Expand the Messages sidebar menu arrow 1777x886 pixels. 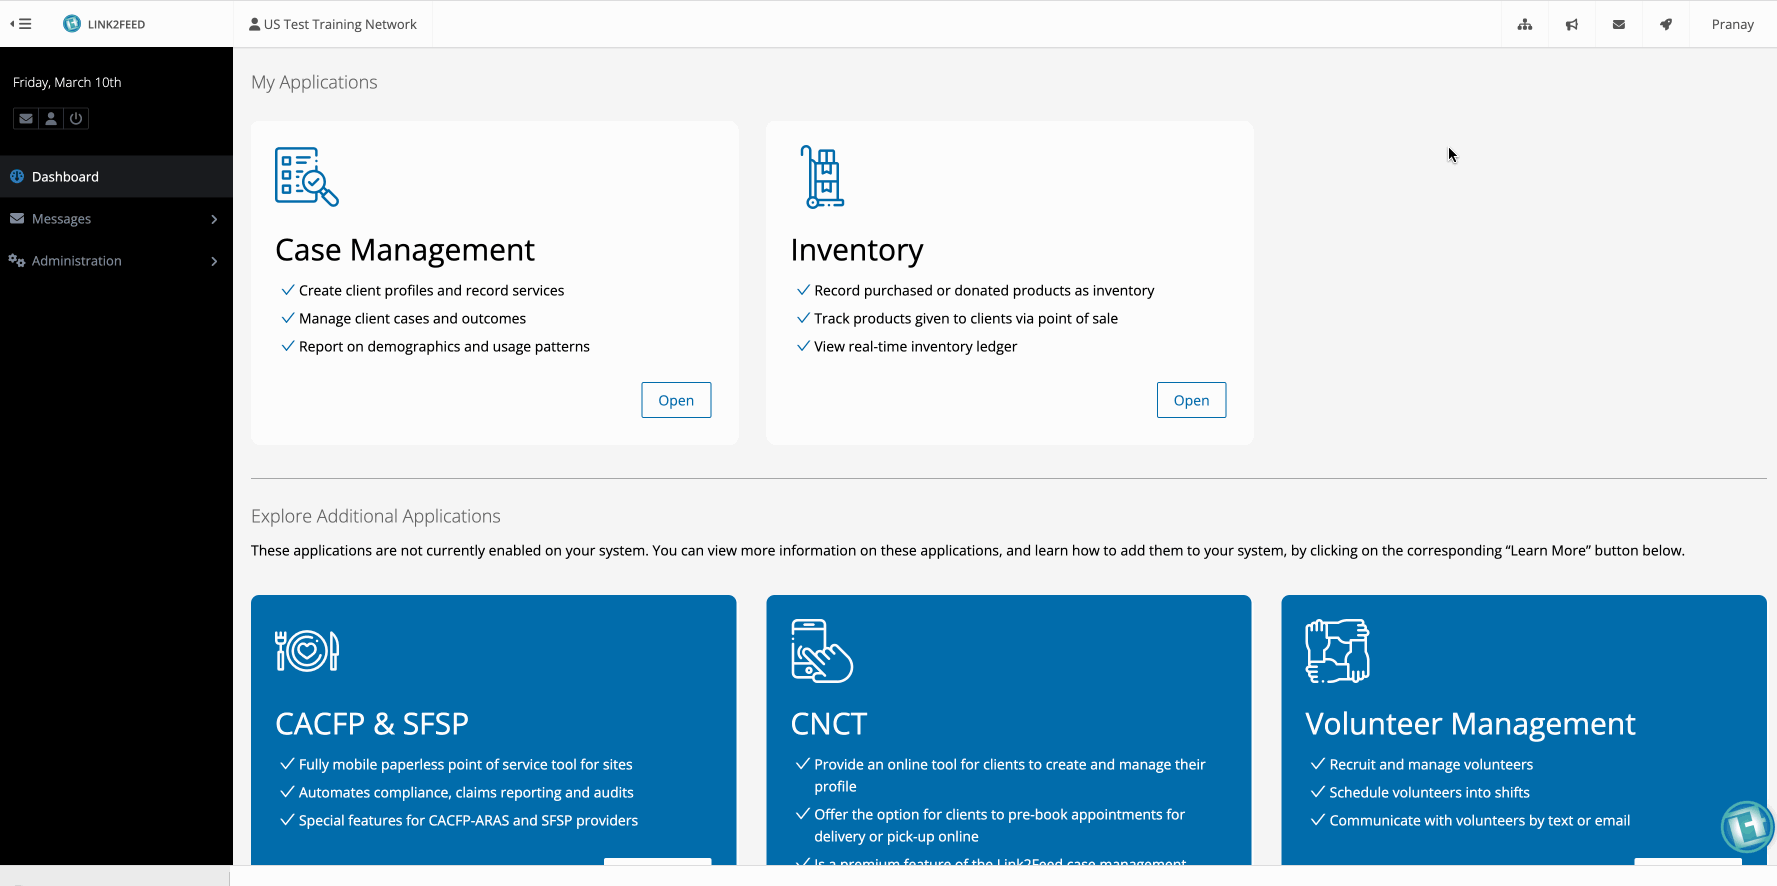click(214, 219)
